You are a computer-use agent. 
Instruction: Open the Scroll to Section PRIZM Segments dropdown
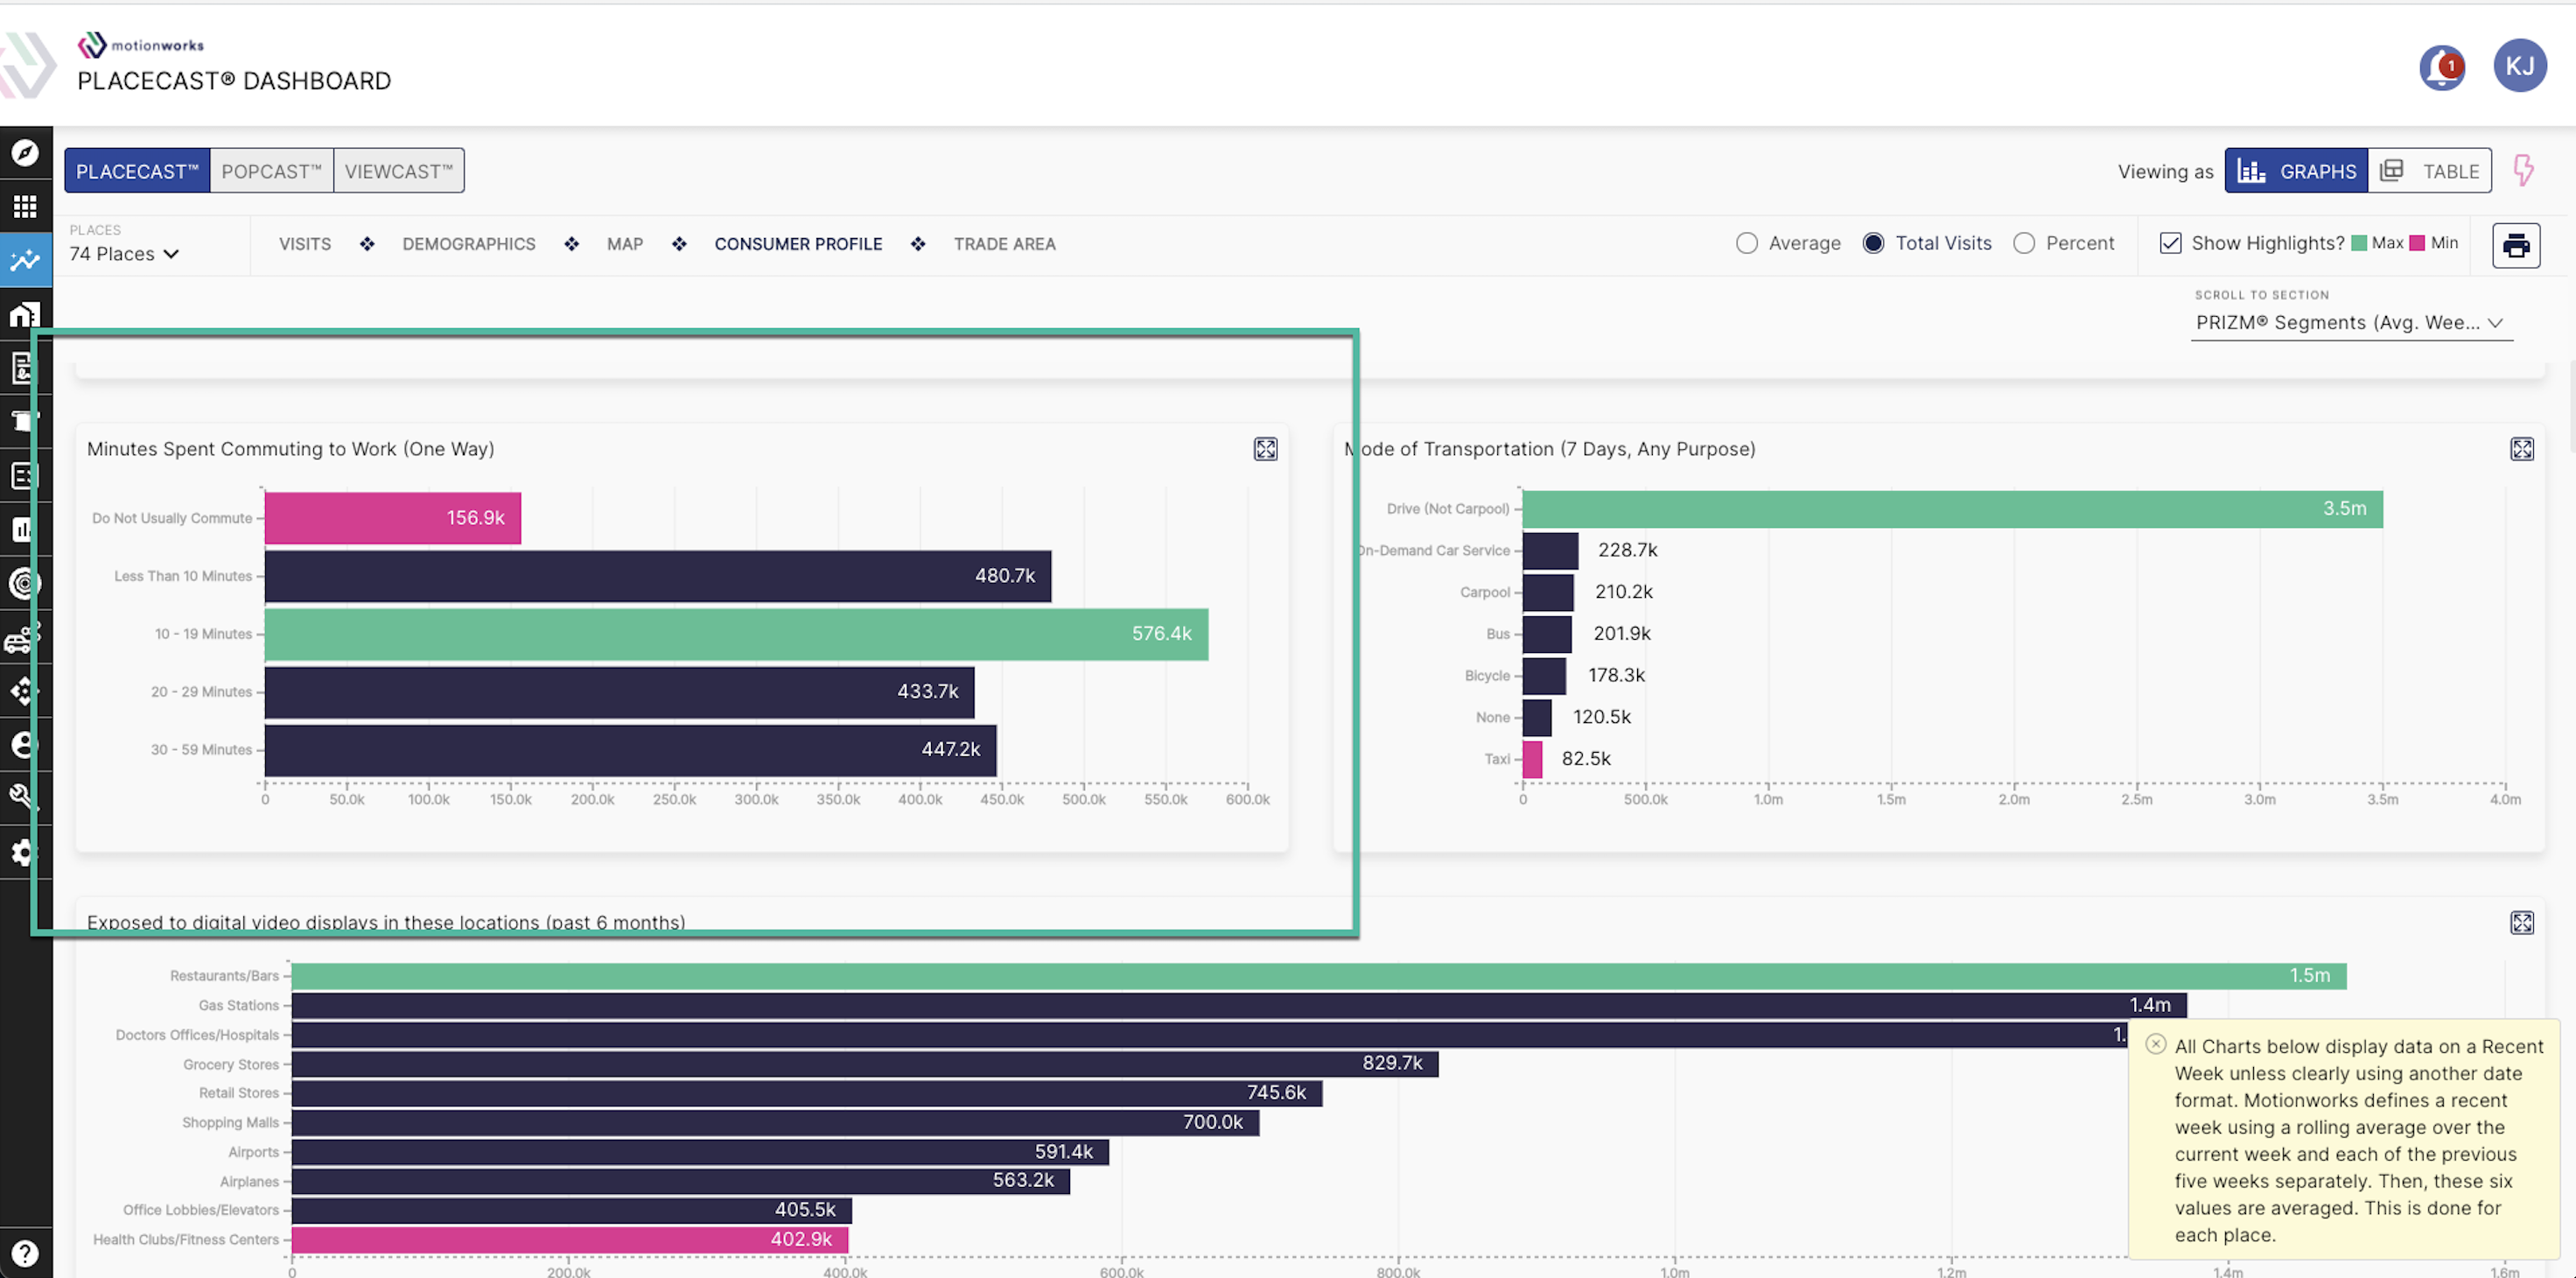click(x=2350, y=322)
